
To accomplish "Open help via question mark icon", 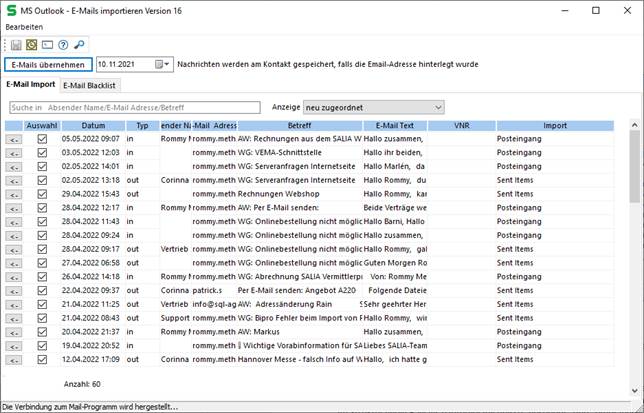I will coord(62,46).
